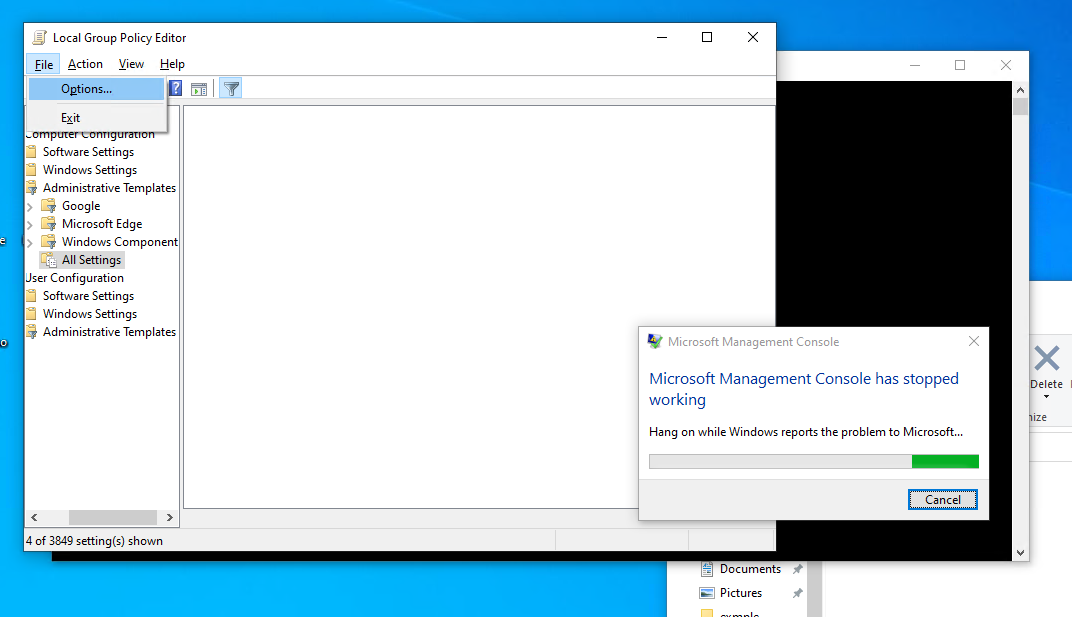
Task: Click the tree pane's horizontal scrollbar thumb
Action: [113, 518]
